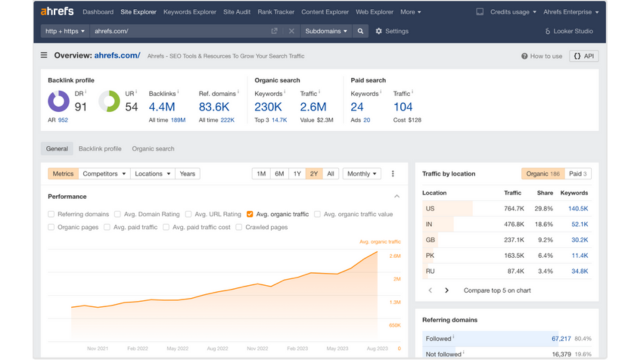Check the Crawled pages checkbox
640x360 pixels.
(239, 227)
